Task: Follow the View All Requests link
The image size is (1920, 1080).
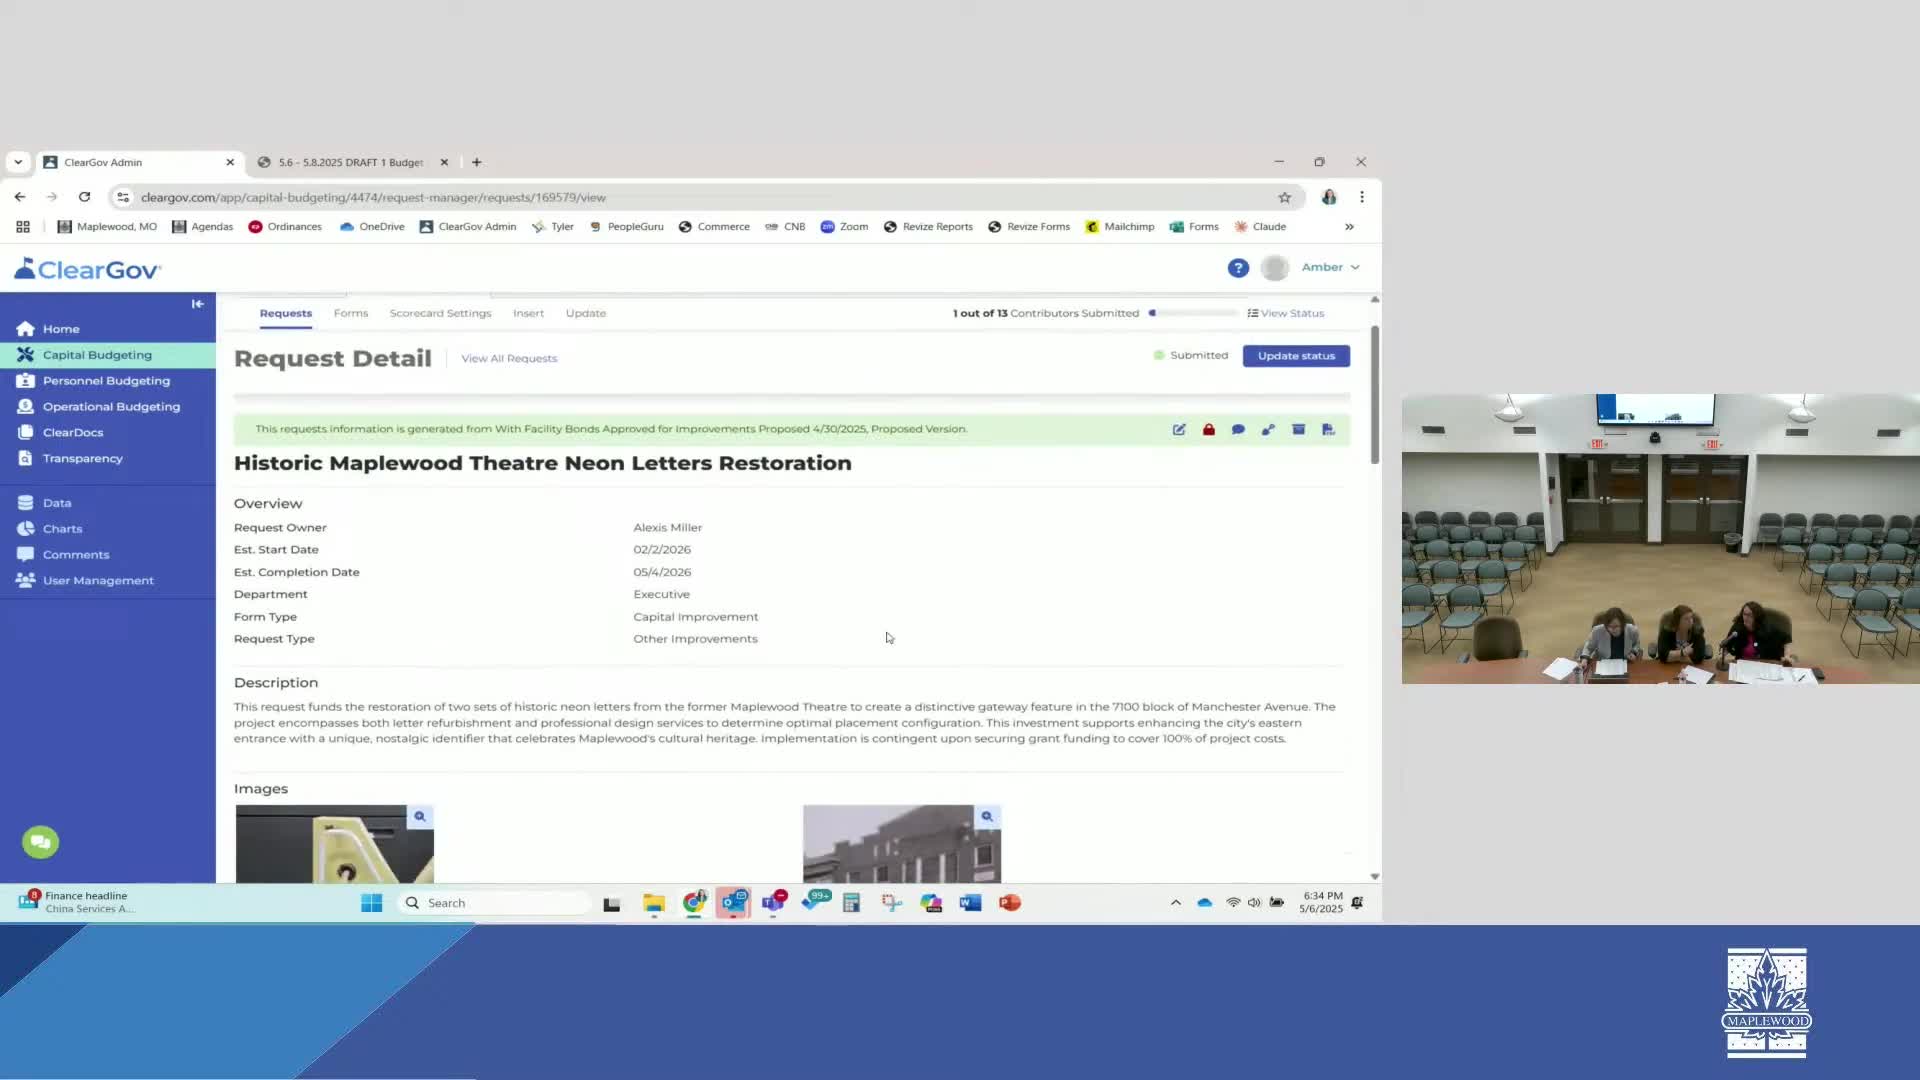Action: click(x=509, y=359)
